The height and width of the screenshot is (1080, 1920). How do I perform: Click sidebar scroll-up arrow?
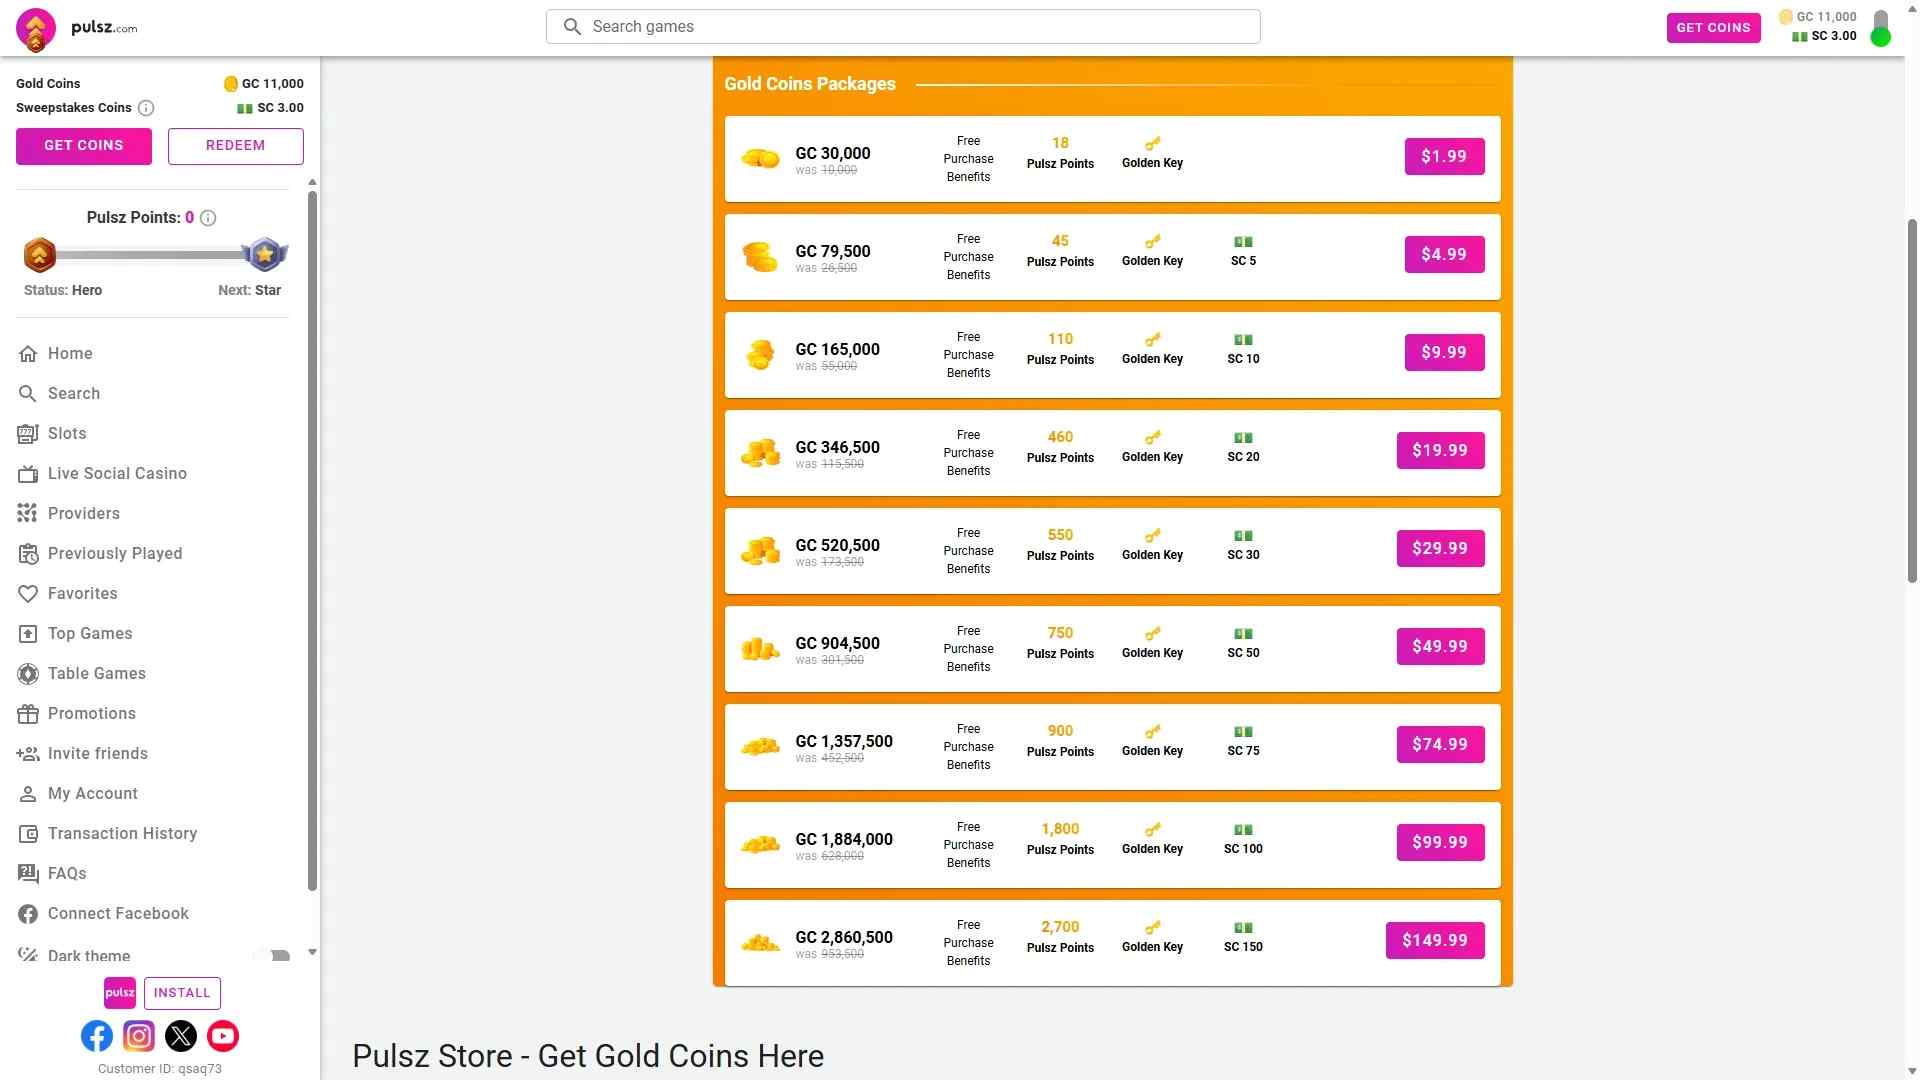[312, 182]
